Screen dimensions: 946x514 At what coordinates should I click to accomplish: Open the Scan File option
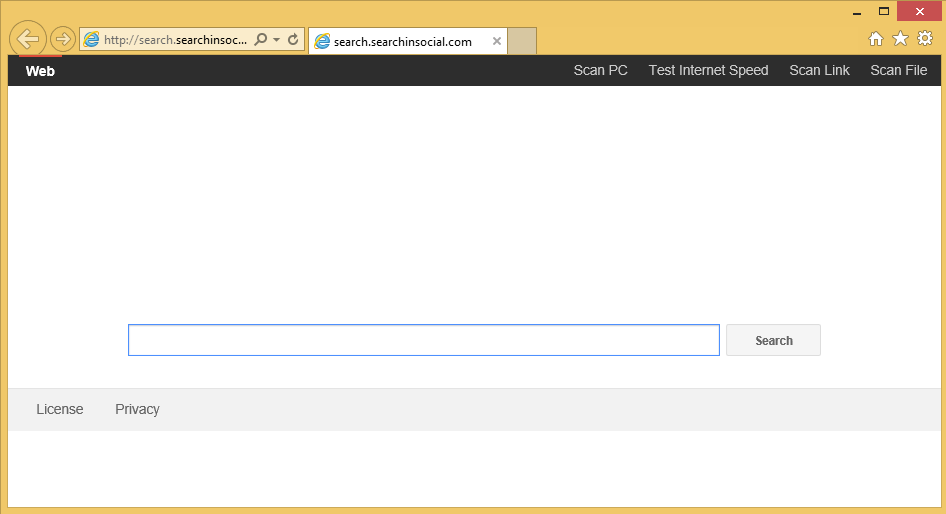pos(898,71)
